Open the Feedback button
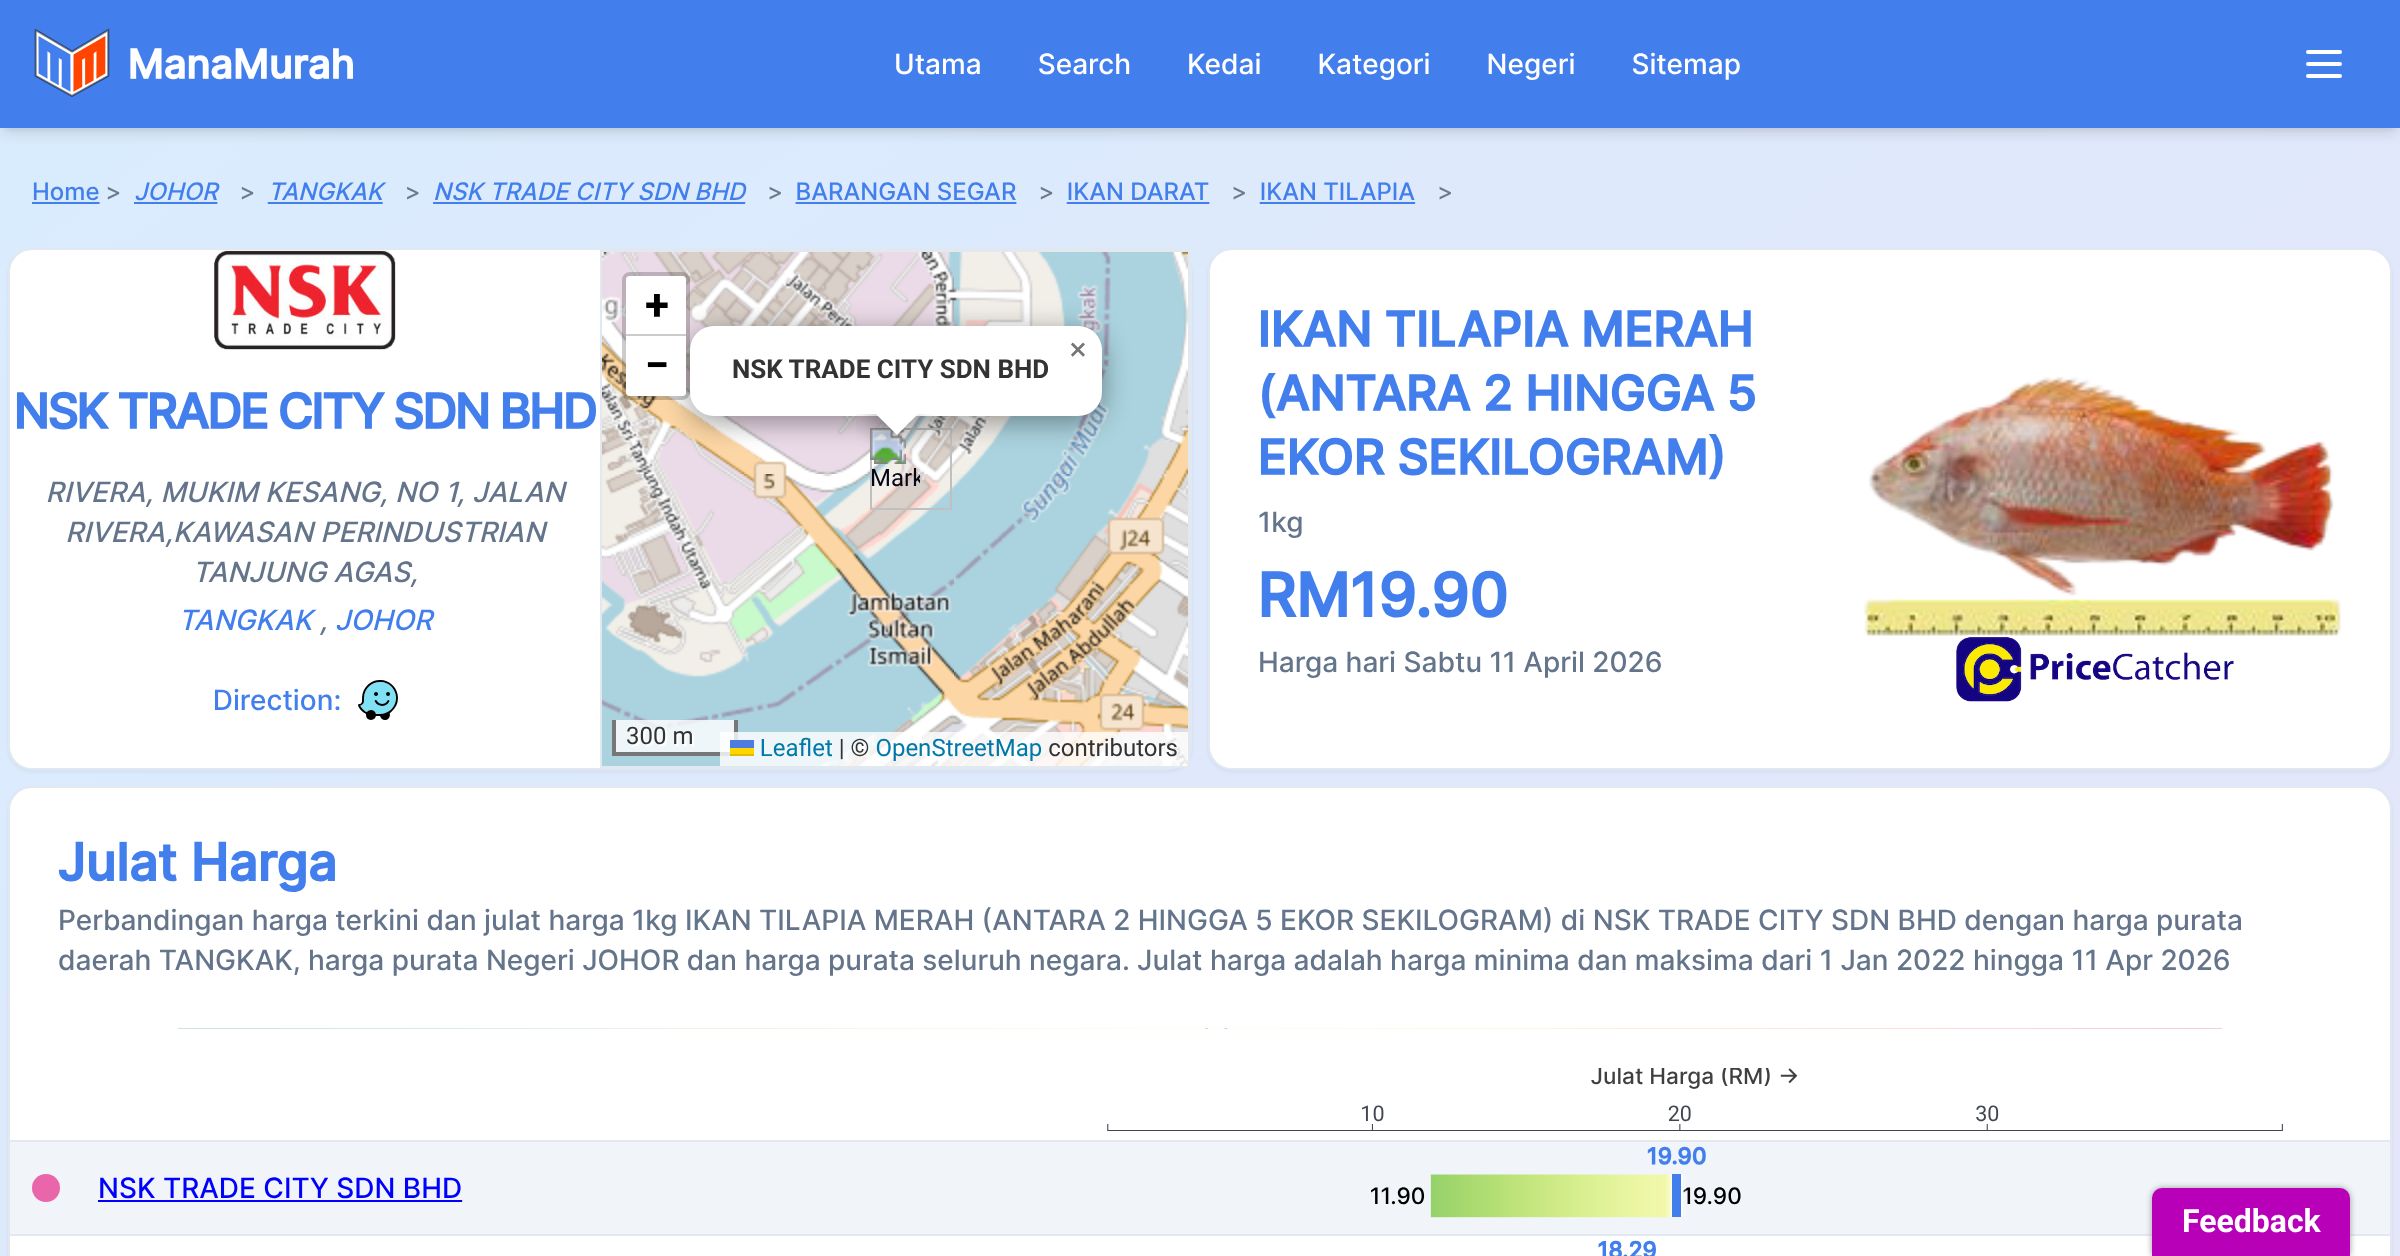This screenshot has height=1256, width=2400. tap(2250, 1220)
